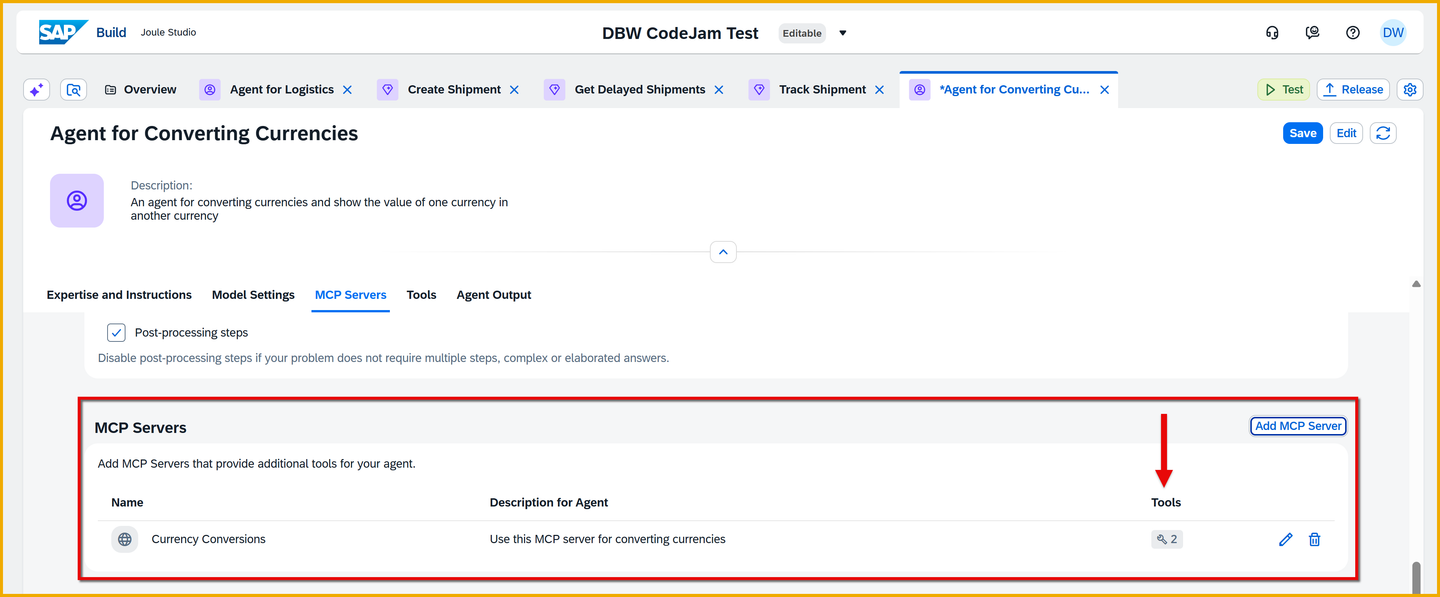Close the Get Delayed Shipments tab

718,90
